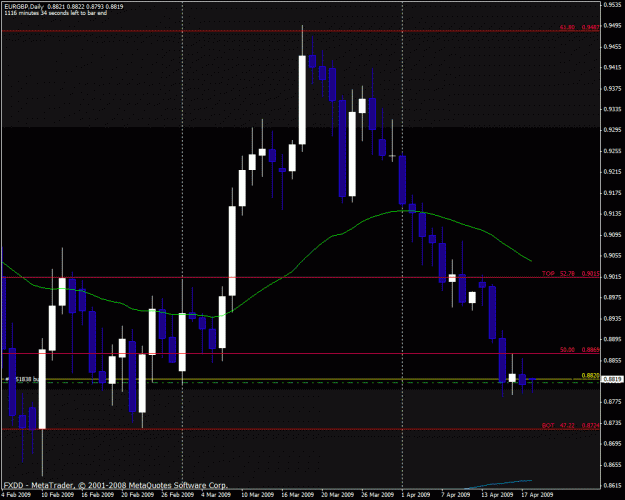Click the yellow 0.8820 price label
Viewport: 625px width, 500px height.
point(590,376)
